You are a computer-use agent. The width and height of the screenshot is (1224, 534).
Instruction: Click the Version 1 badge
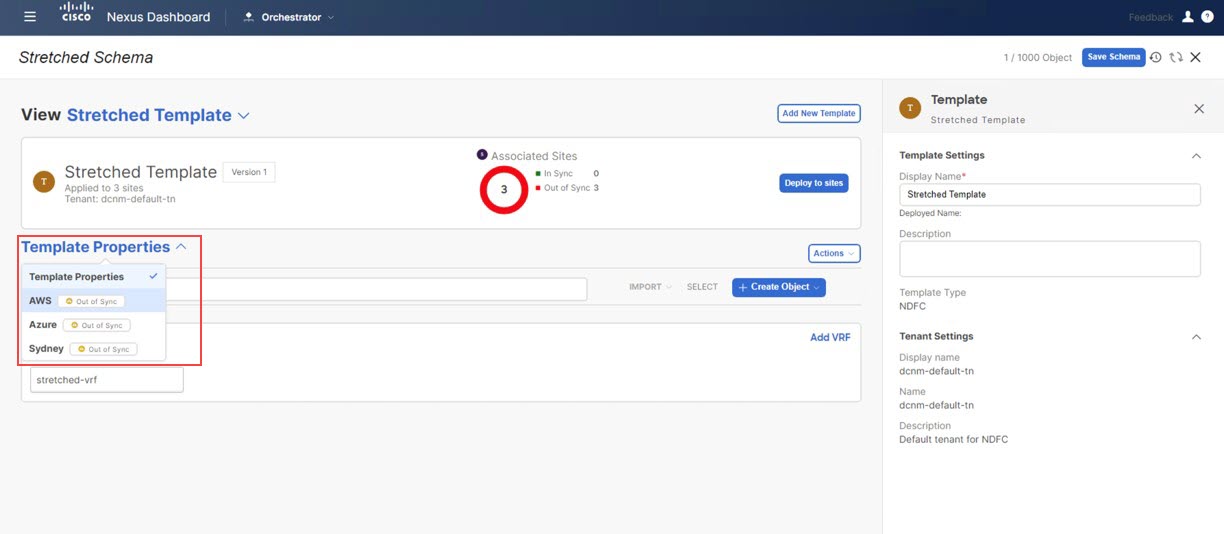click(249, 172)
